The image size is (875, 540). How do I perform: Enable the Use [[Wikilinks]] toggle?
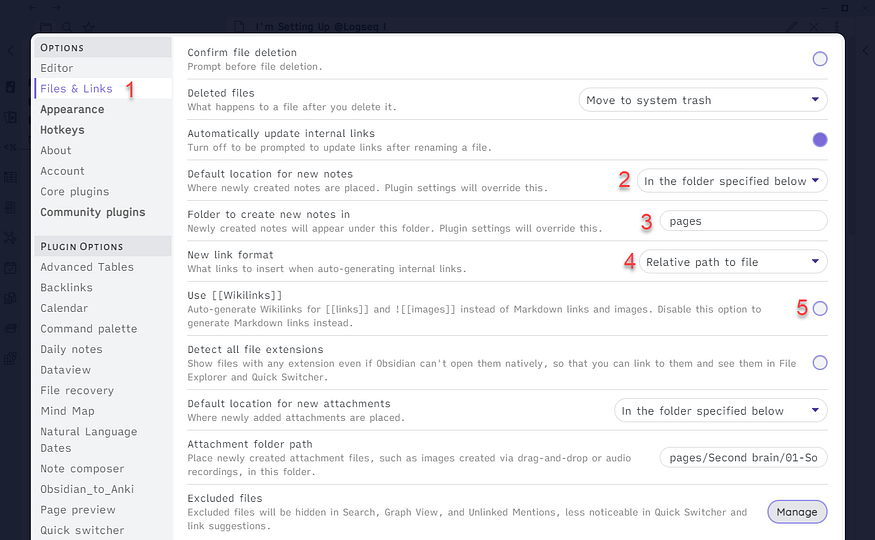(x=820, y=308)
